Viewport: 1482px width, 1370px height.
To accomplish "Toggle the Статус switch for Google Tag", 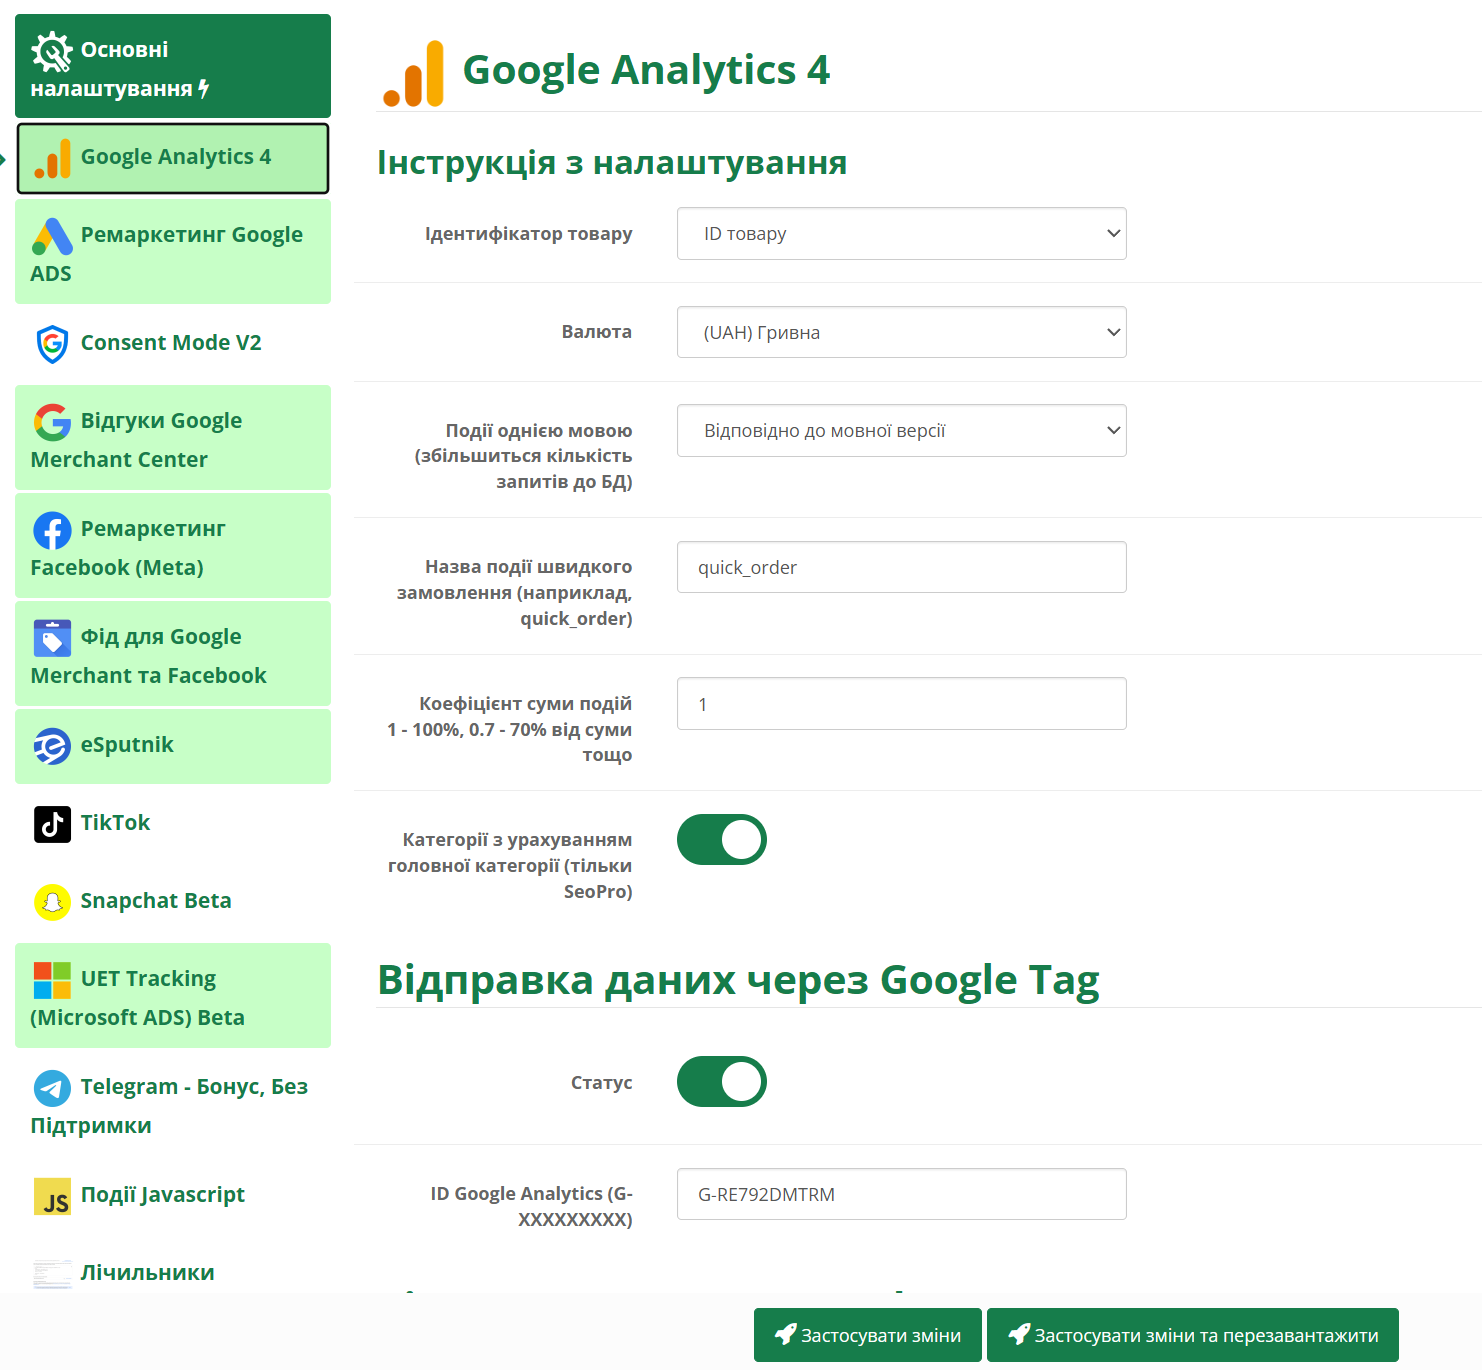I will pos(722,1081).
